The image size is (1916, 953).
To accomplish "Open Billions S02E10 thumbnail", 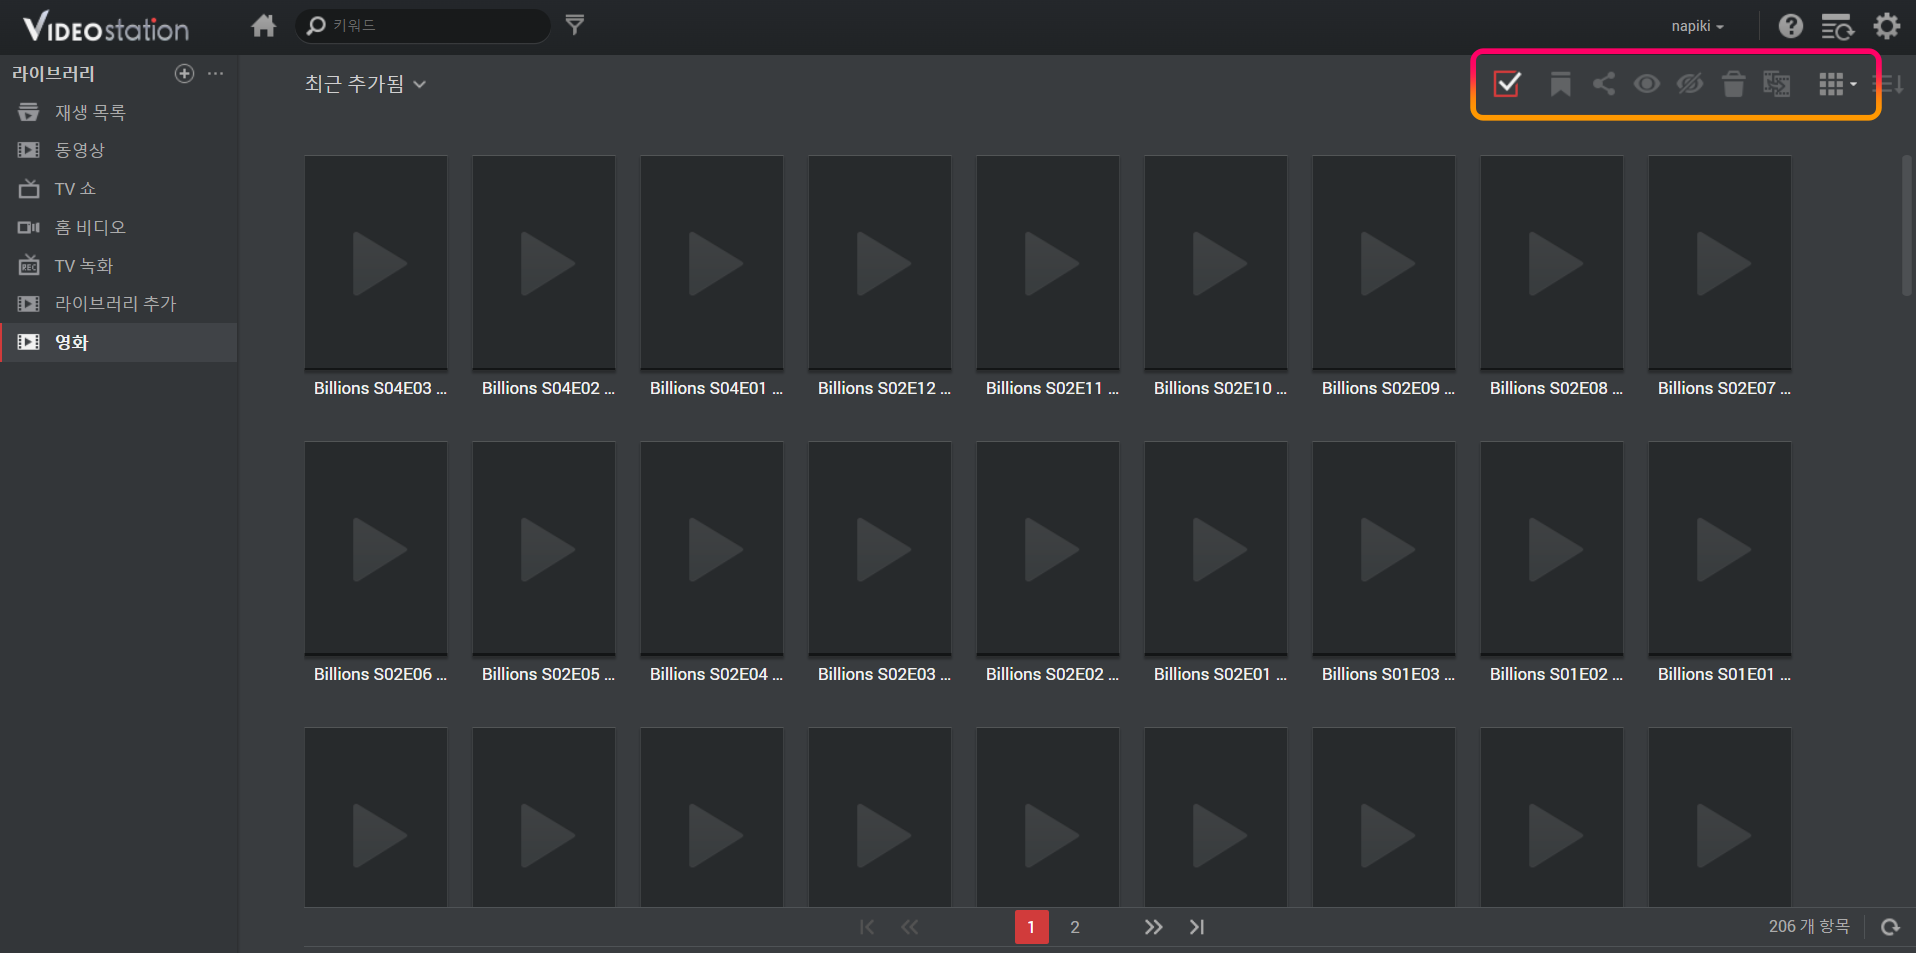I will click(1216, 263).
